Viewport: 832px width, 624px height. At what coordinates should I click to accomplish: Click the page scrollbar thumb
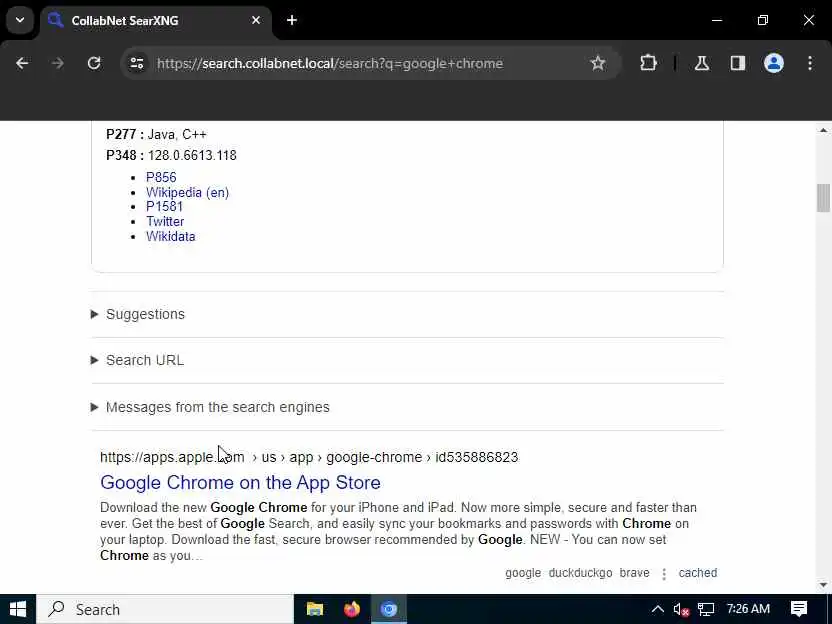click(x=823, y=197)
